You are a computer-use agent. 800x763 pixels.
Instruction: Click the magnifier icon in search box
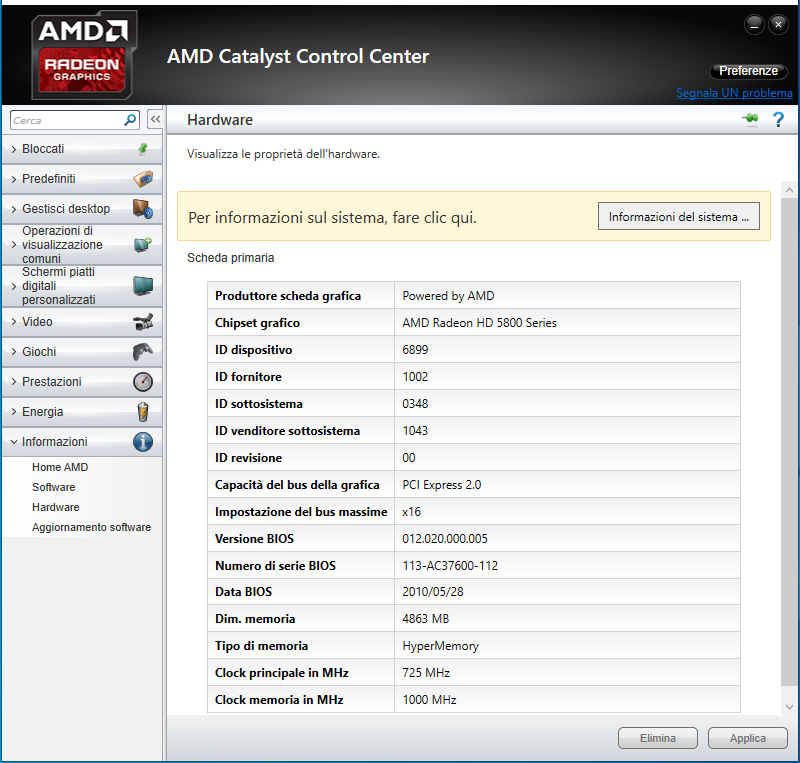[130, 120]
